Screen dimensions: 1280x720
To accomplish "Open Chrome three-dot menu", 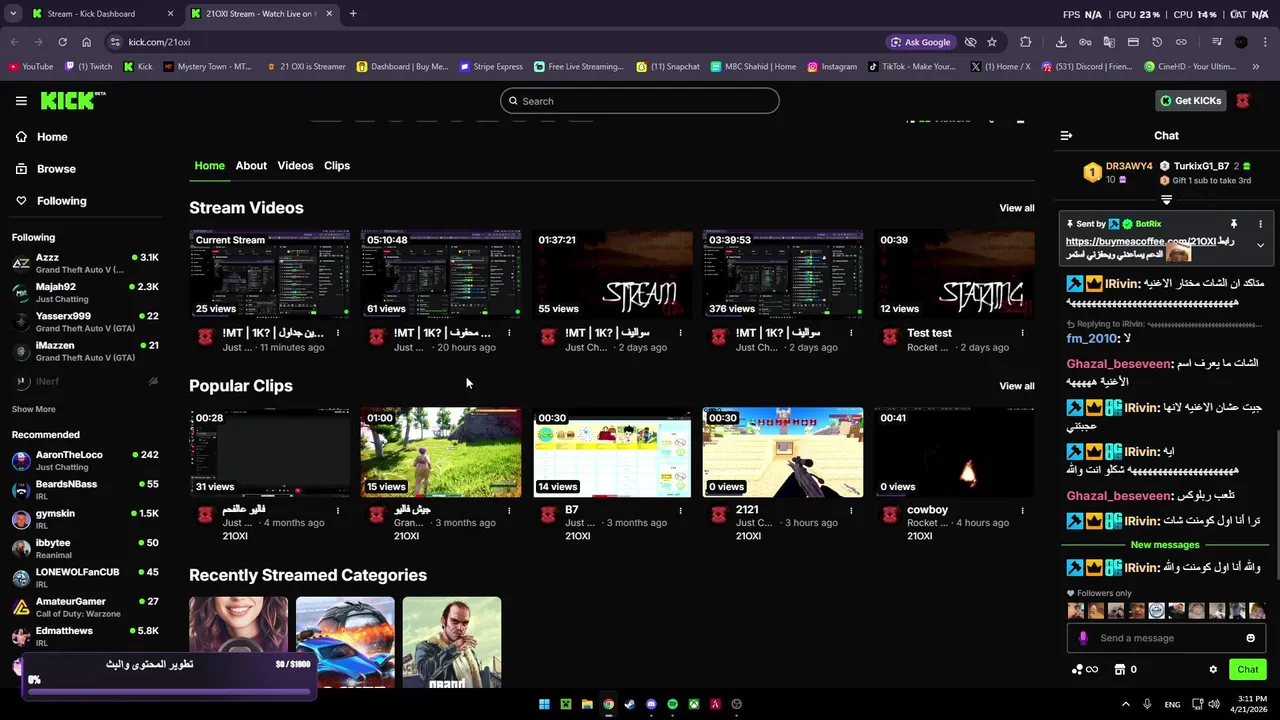I will tap(1265, 42).
